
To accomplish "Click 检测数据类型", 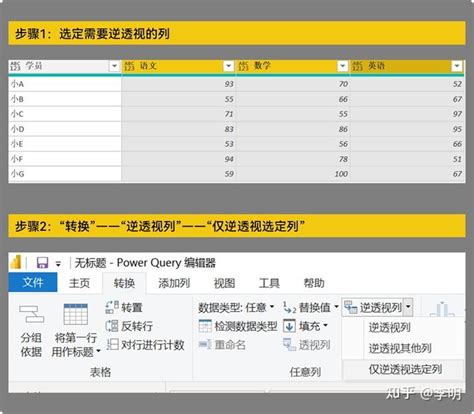I will 238,326.
